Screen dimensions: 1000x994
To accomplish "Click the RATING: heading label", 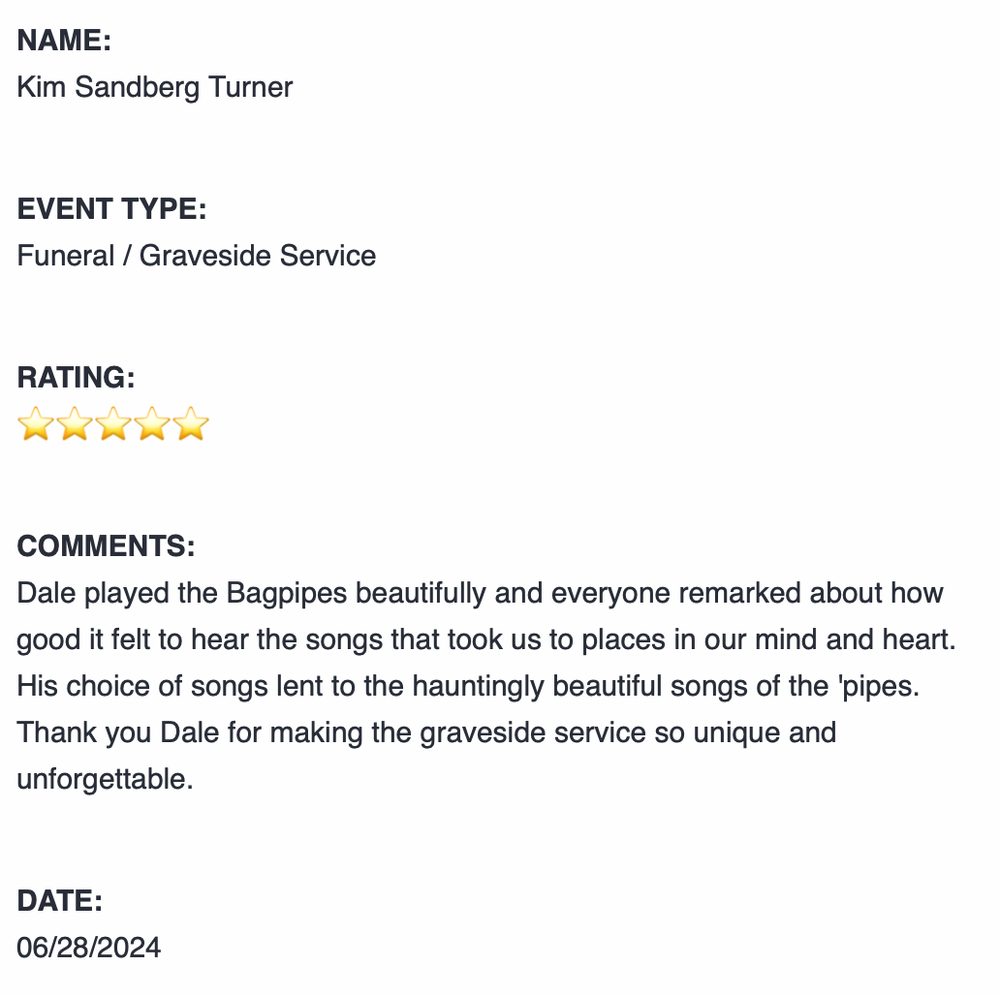I will [76, 378].
